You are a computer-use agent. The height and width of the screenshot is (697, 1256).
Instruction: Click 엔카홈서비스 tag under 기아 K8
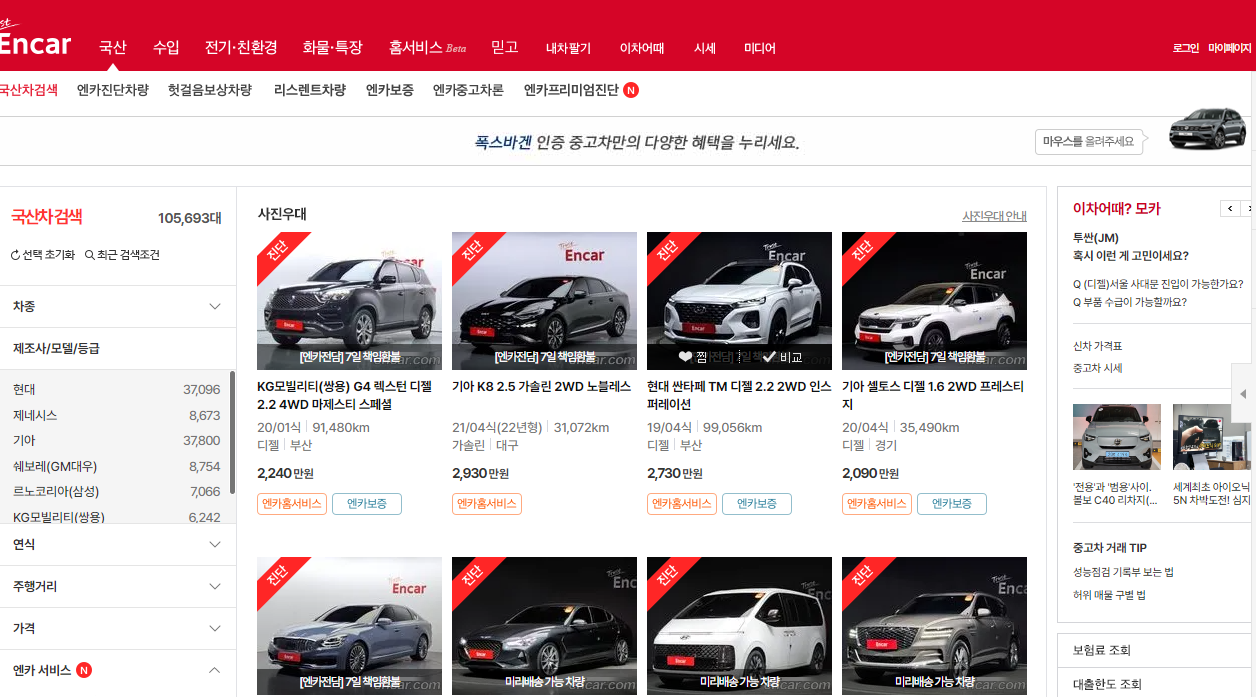(x=487, y=504)
